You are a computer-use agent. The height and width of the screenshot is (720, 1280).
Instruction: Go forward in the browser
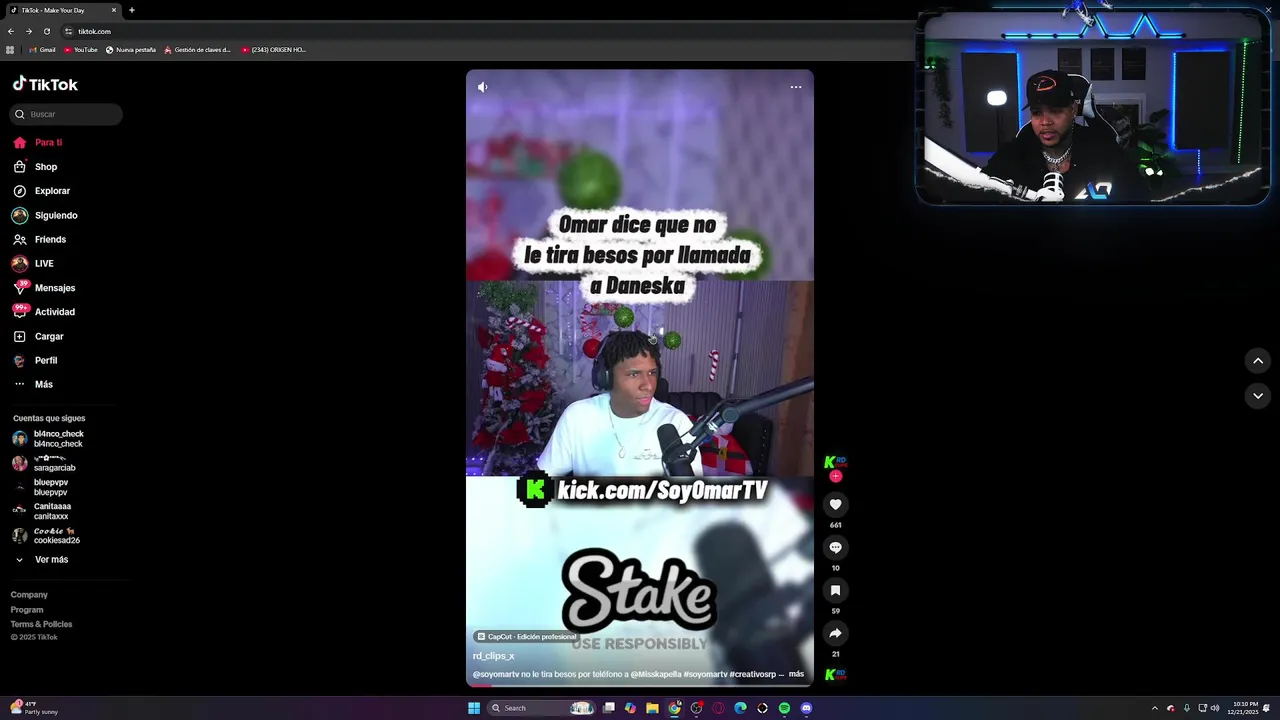pos(29,31)
